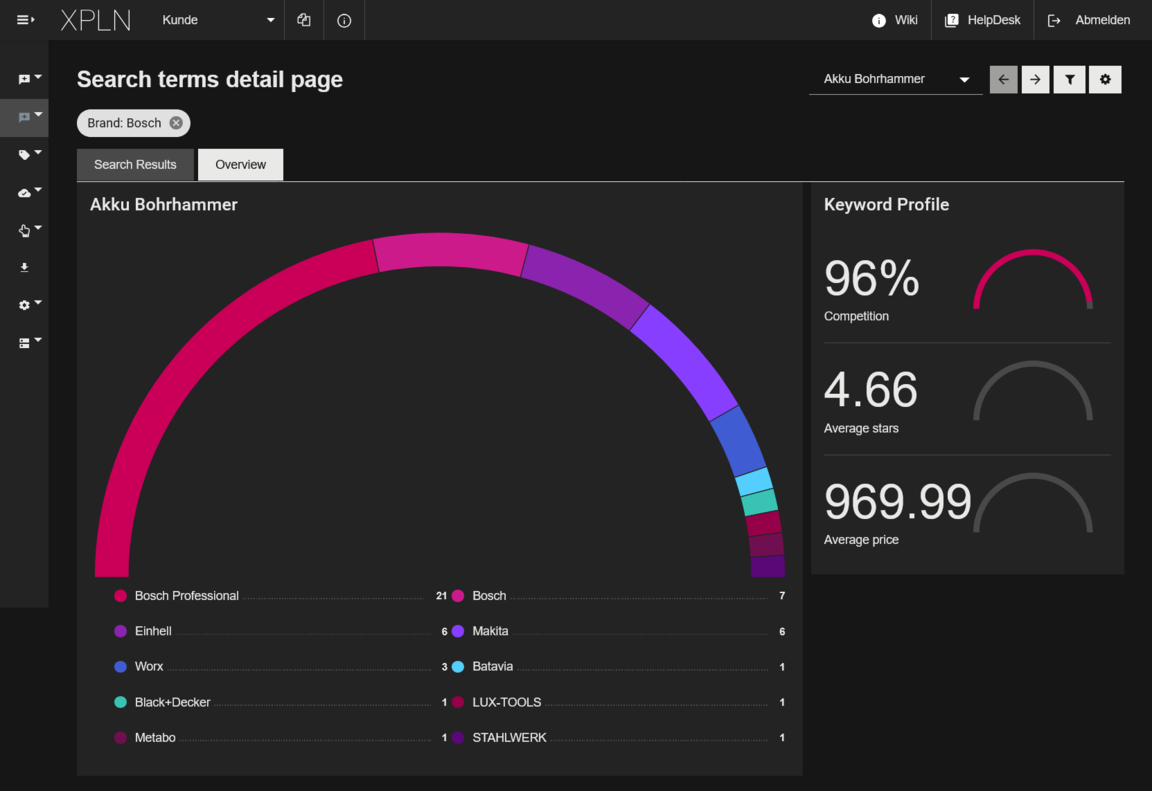Click the 969.99 average price value
1152x791 pixels.
tap(898, 501)
